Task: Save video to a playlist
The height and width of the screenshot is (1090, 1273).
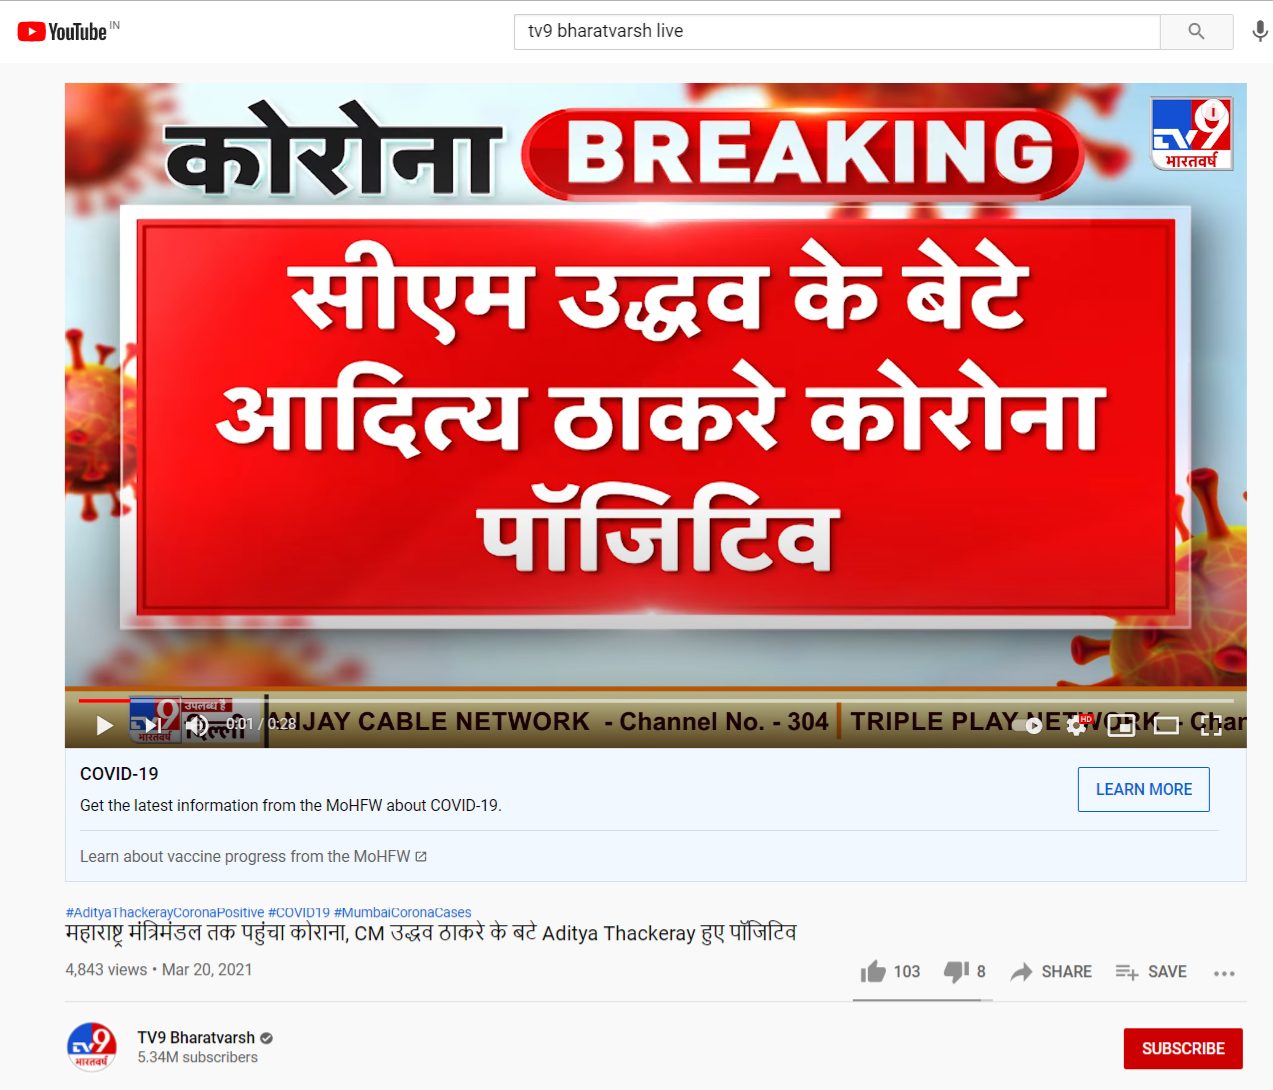Action: click(1151, 972)
